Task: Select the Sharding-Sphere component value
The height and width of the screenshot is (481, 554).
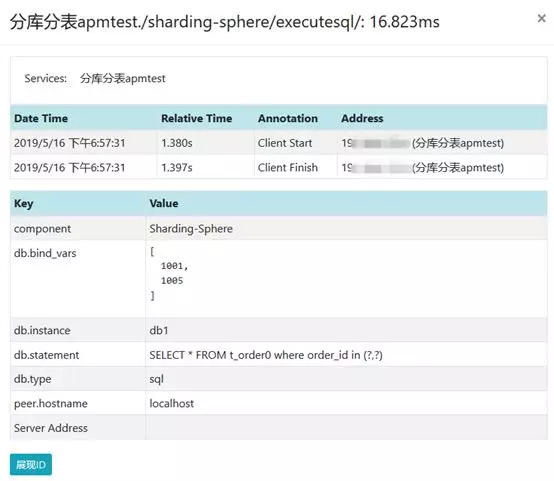Action: point(191,229)
